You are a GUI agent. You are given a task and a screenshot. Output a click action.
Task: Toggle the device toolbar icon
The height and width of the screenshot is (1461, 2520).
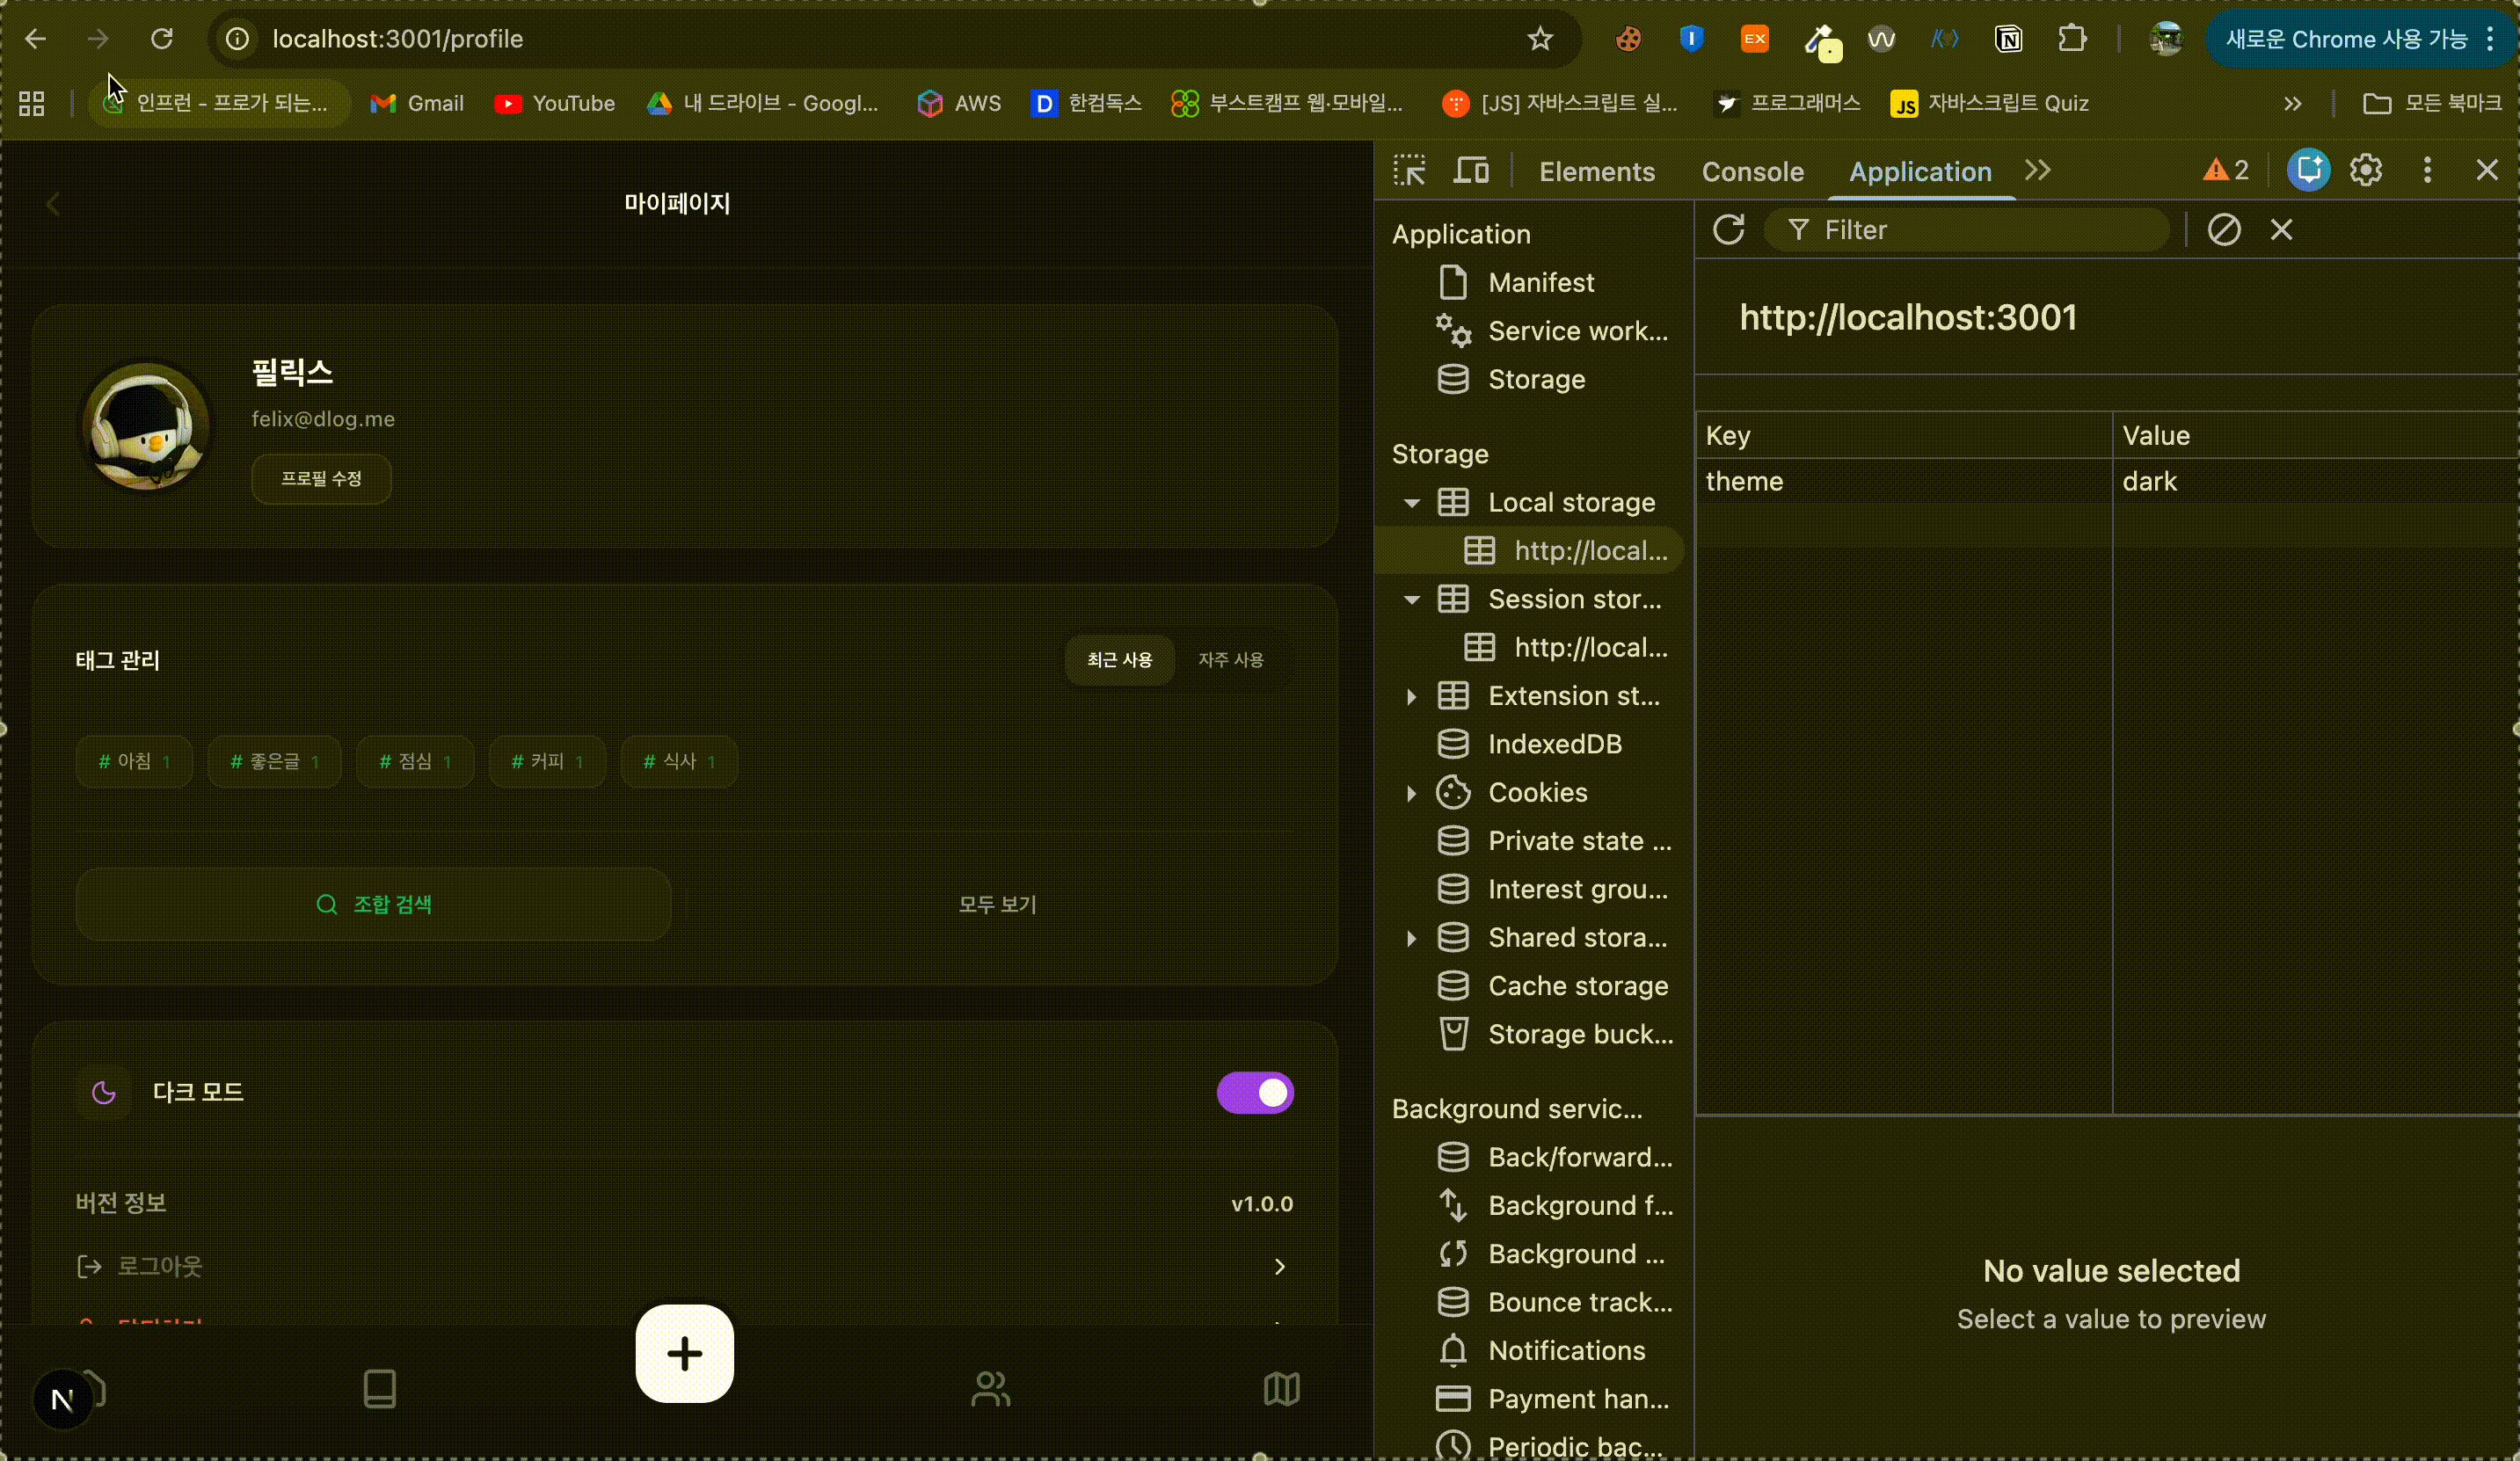click(1470, 171)
